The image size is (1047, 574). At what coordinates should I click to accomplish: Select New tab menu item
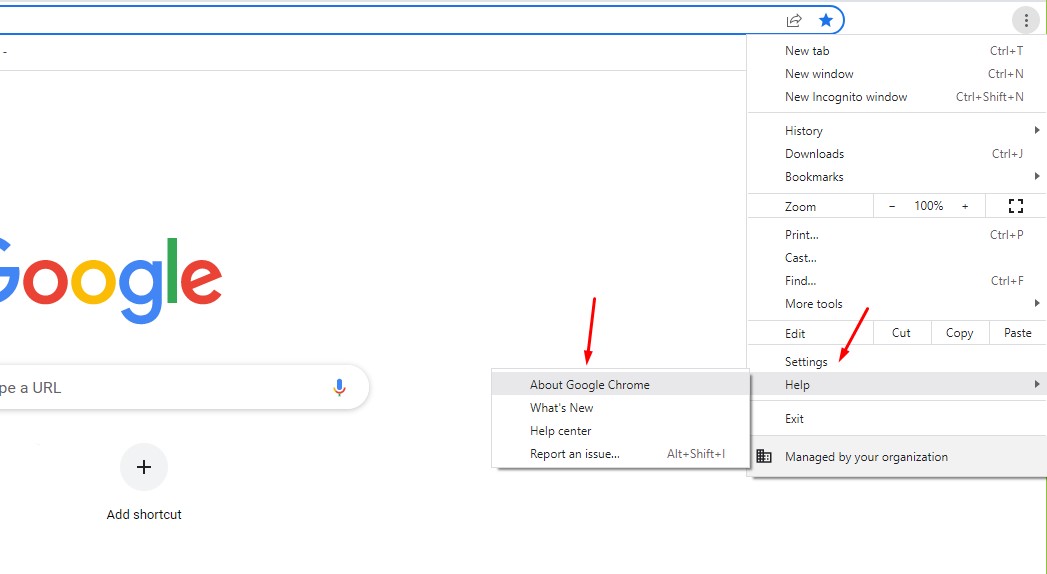pyautogui.click(x=897, y=51)
